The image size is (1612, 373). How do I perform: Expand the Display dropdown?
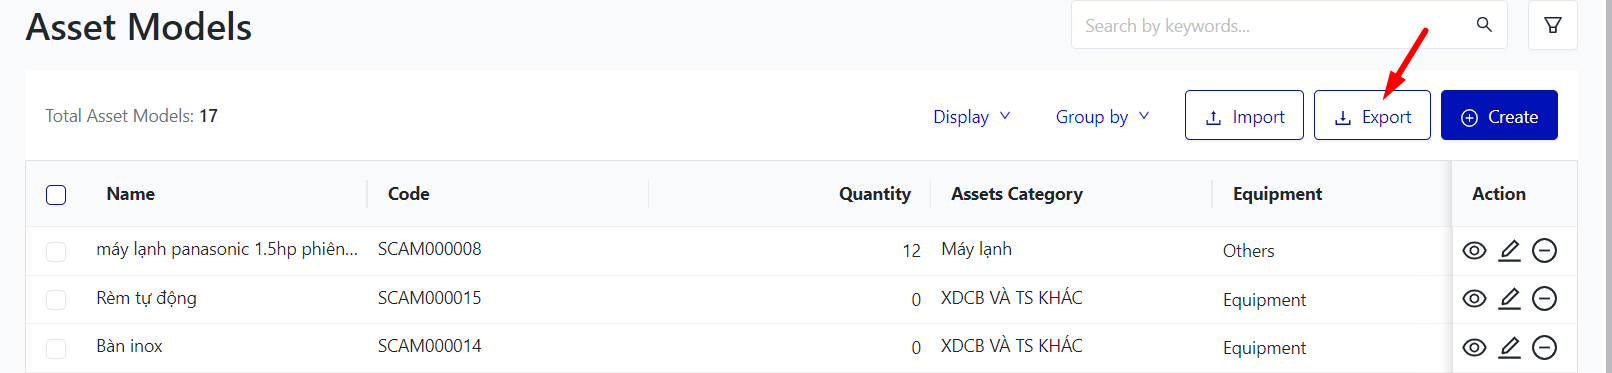coord(971,116)
